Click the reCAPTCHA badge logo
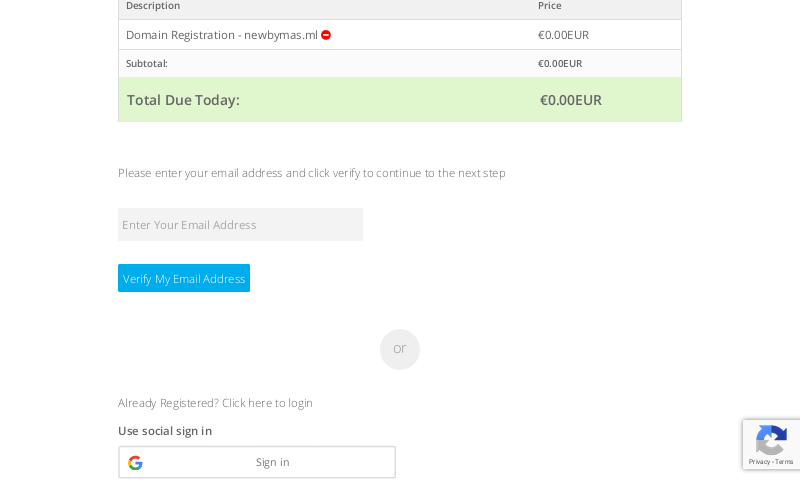This screenshot has width=800, height=480. pyautogui.click(x=771, y=440)
